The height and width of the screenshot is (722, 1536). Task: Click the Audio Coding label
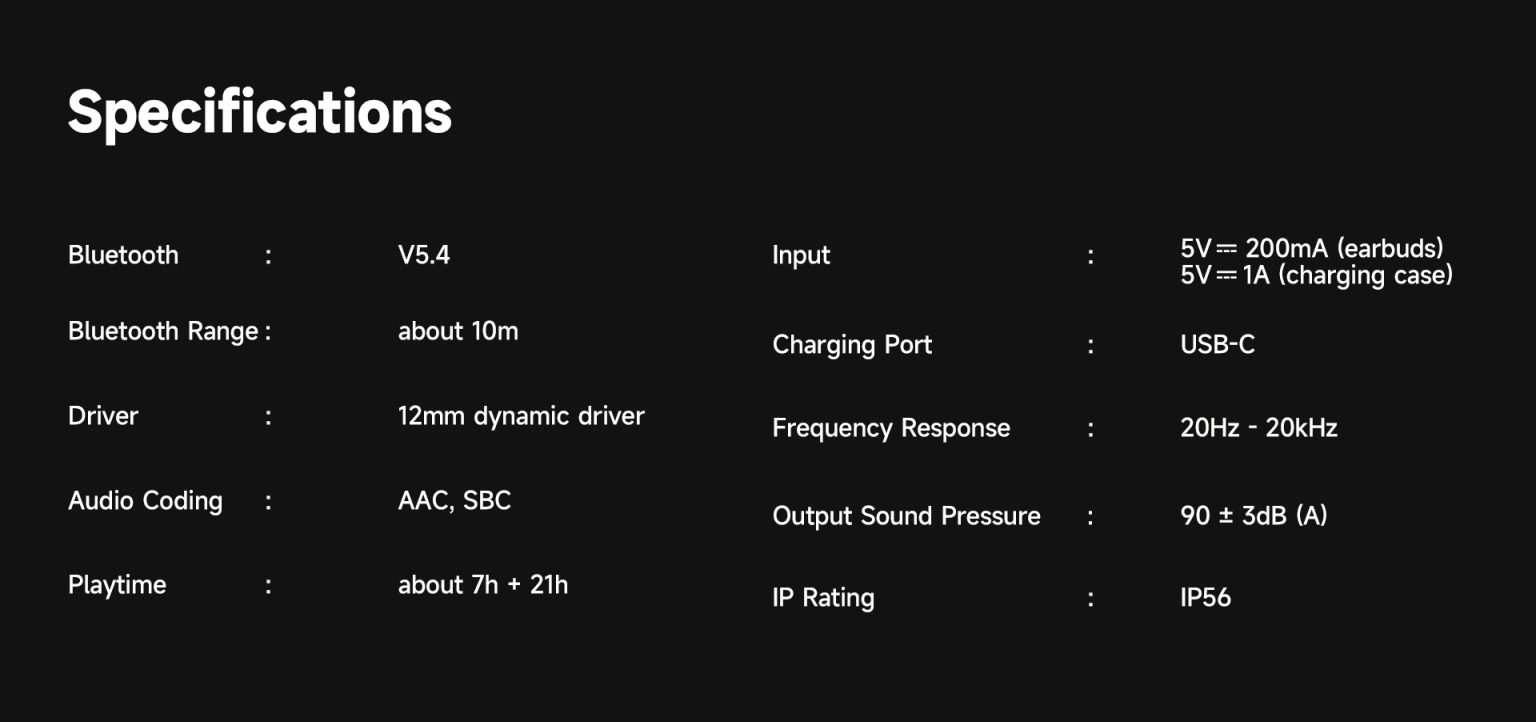(145, 501)
